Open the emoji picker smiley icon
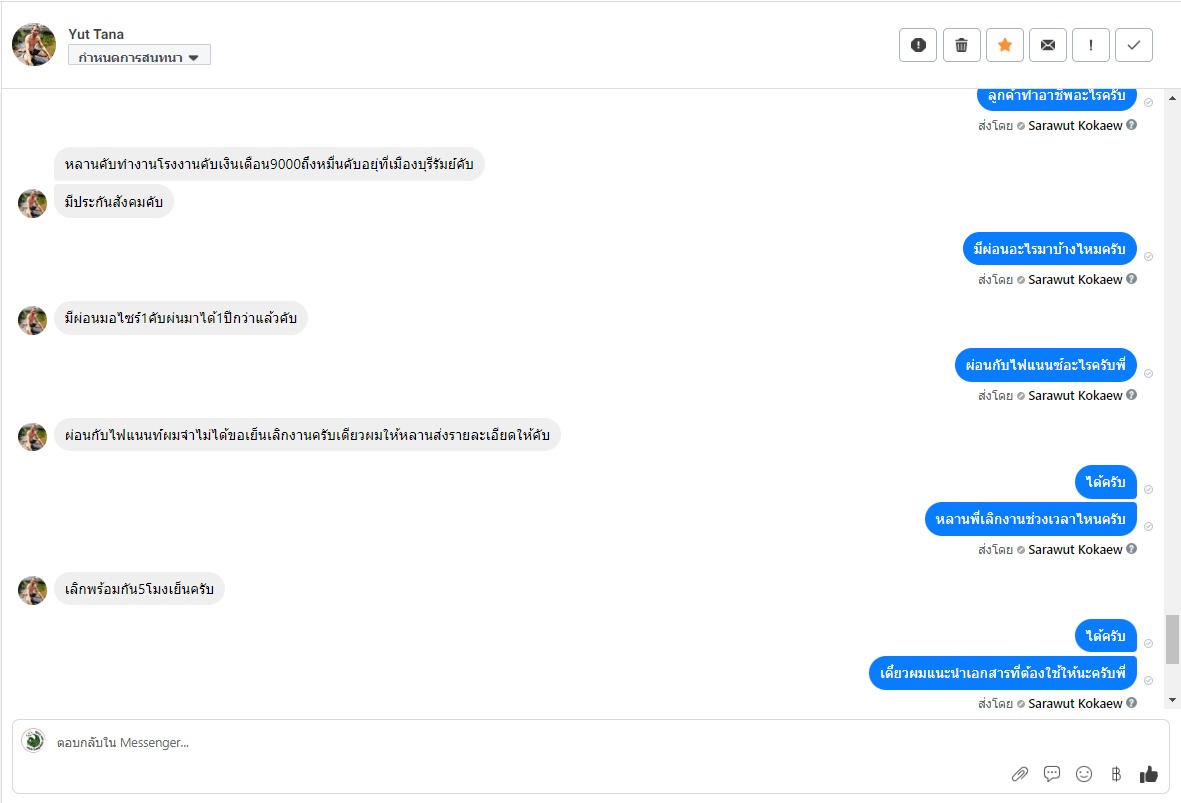Image resolution: width=1181 pixels, height=803 pixels. pos(1084,773)
